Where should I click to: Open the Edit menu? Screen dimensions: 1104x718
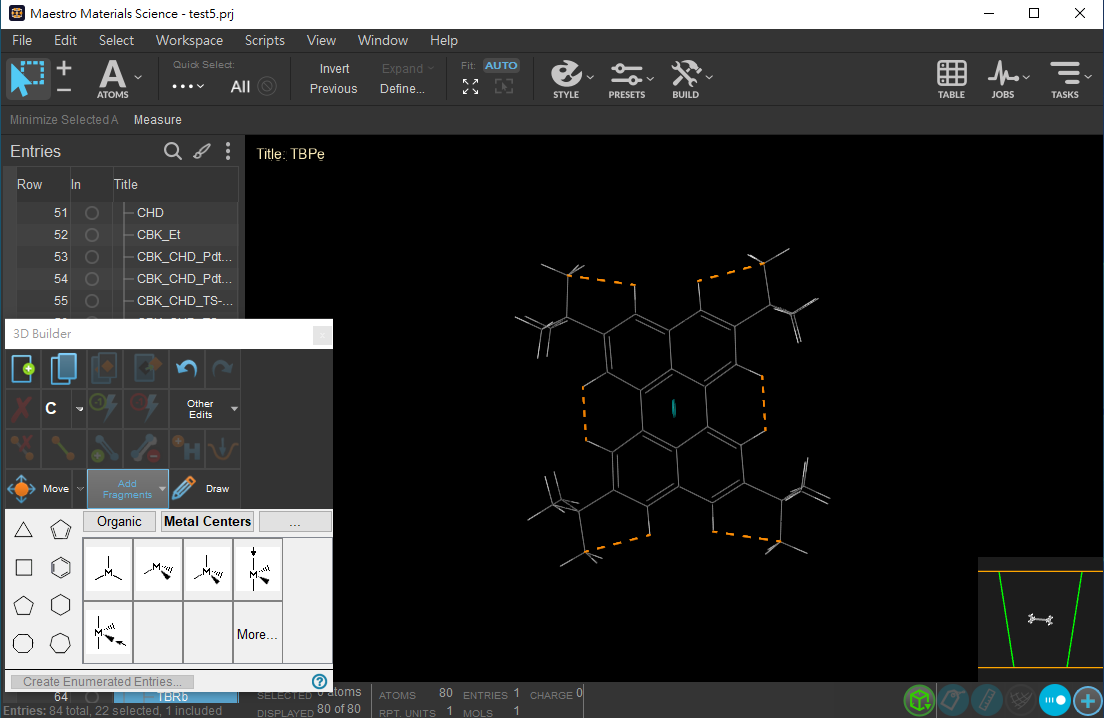pyautogui.click(x=65, y=40)
